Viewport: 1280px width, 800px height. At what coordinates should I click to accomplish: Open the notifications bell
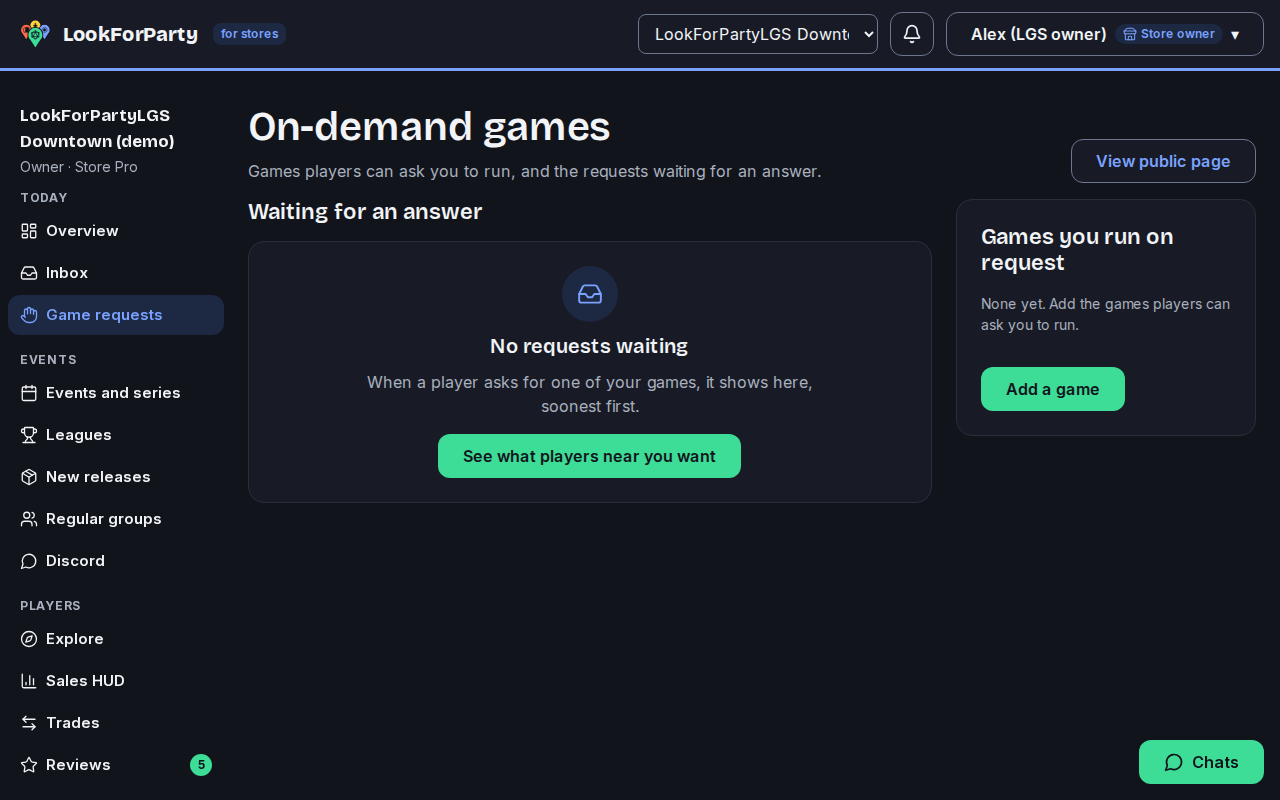(x=912, y=34)
